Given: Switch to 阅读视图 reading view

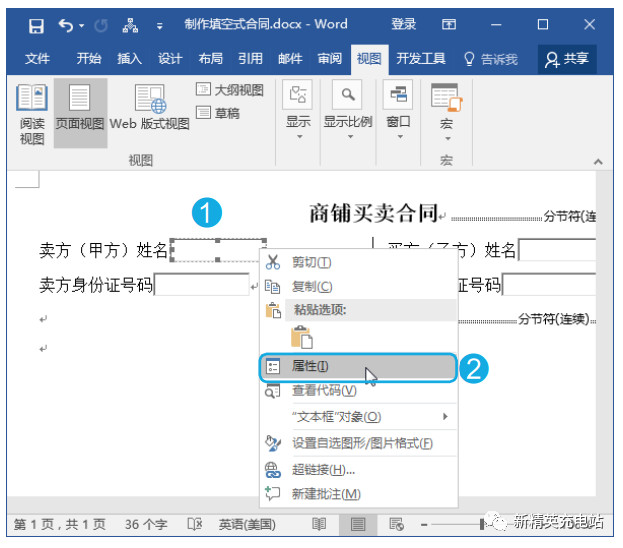Looking at the screenshot, I should pyautogui.click(x=32, y=114).
